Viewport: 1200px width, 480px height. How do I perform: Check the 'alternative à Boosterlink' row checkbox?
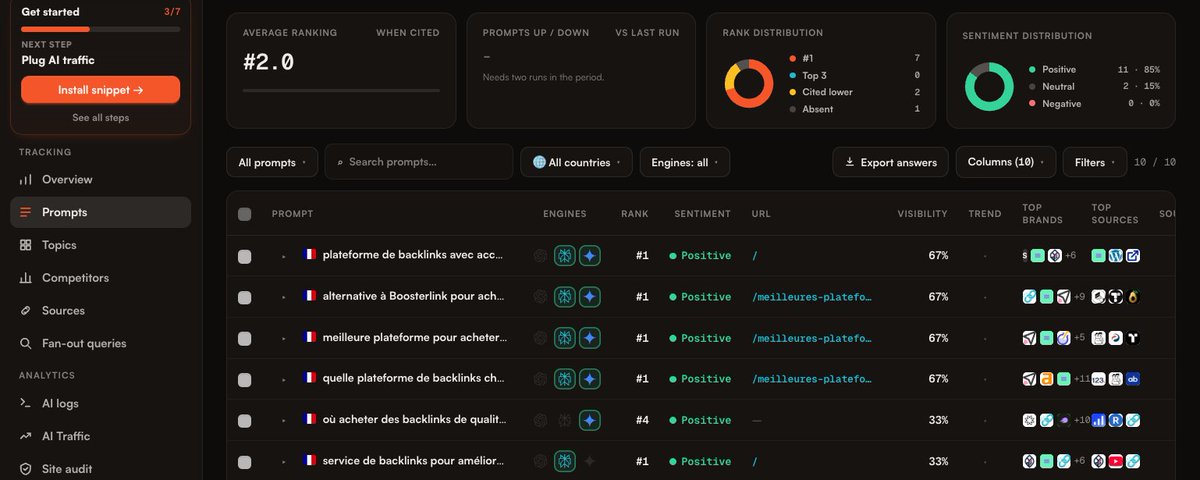pos(245,297)
